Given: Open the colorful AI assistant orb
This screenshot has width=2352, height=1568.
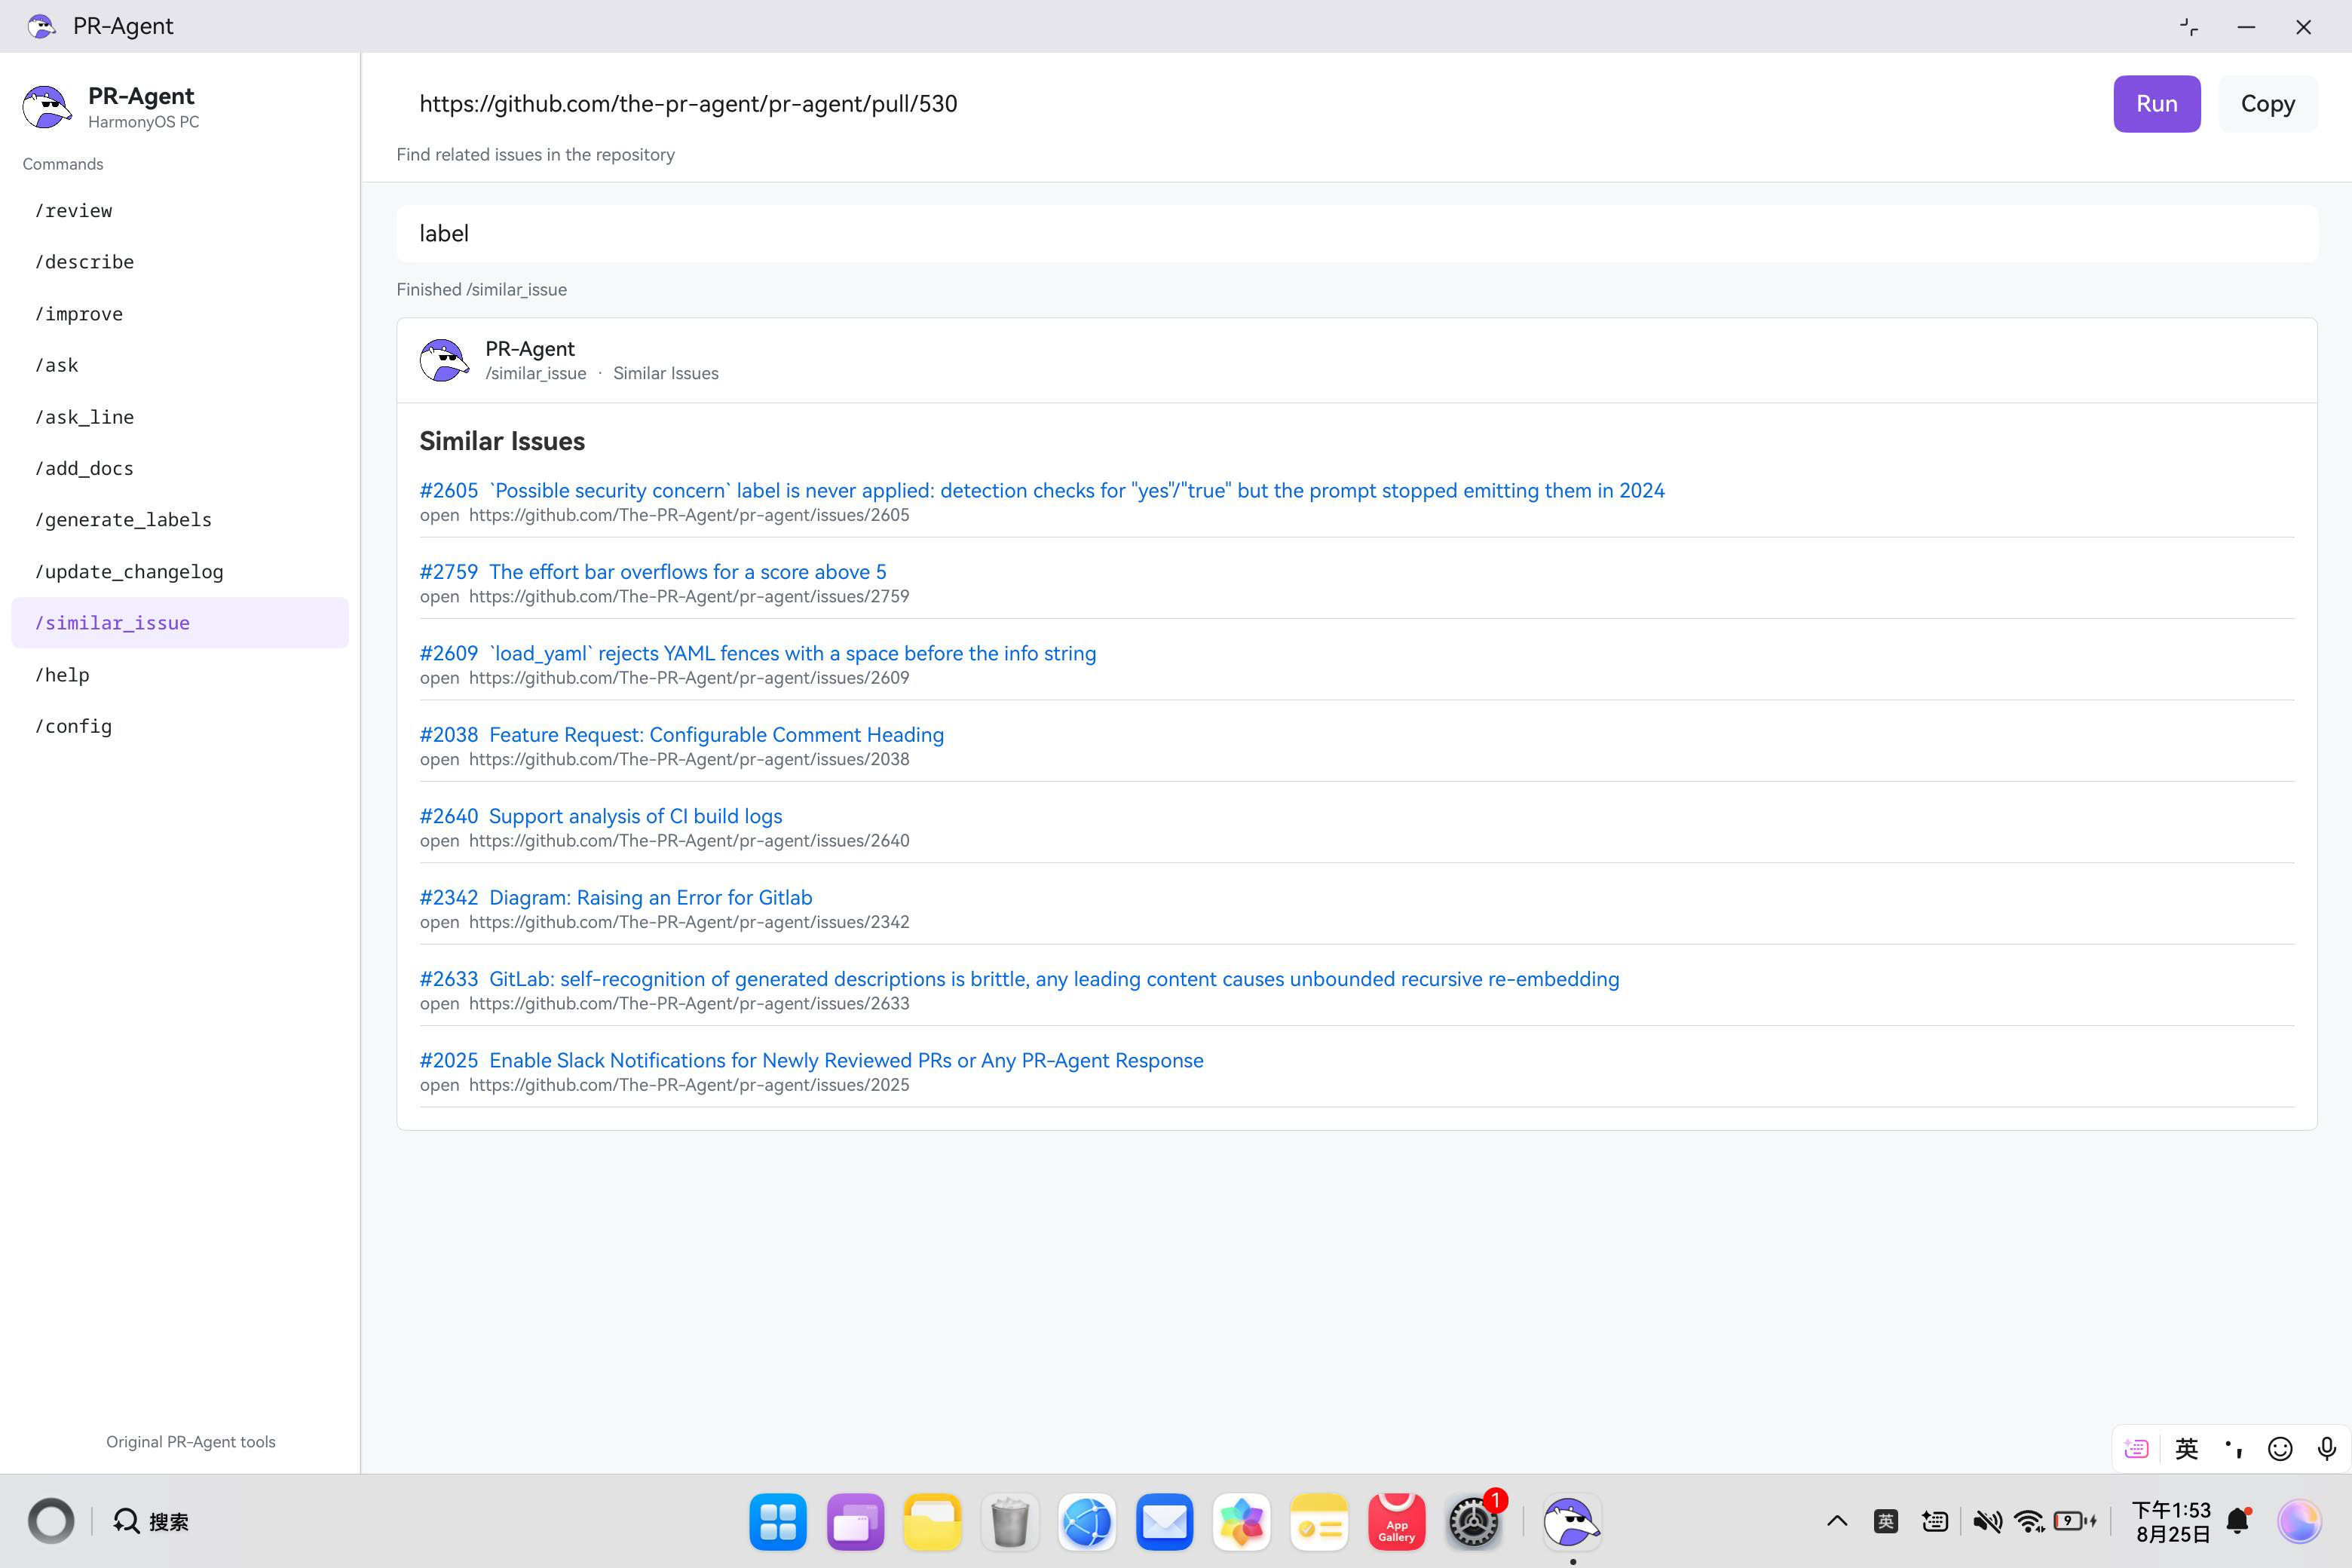Looking at the screenshot, I should coord(2299,1521).
